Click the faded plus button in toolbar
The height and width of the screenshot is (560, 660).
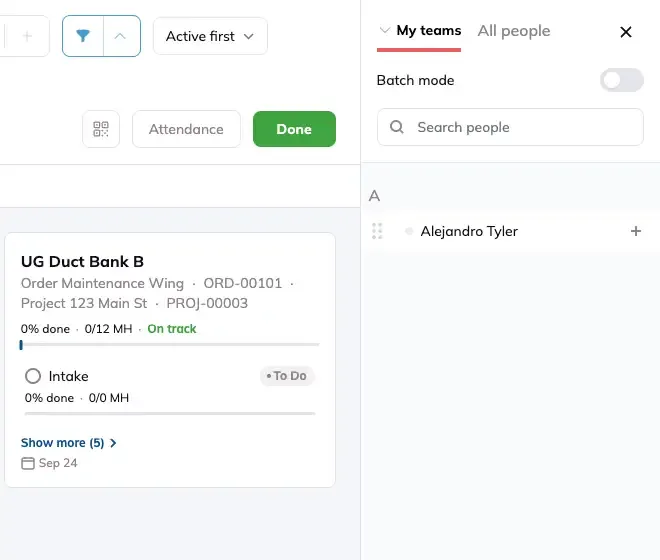tap(27, 36)
